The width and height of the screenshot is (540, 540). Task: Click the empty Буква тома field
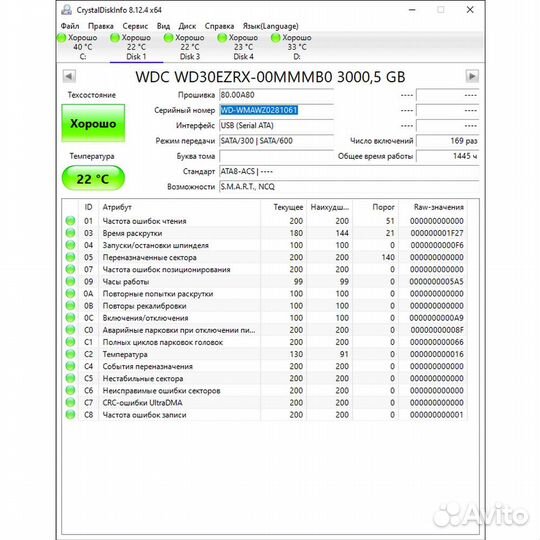click(277, 156)
